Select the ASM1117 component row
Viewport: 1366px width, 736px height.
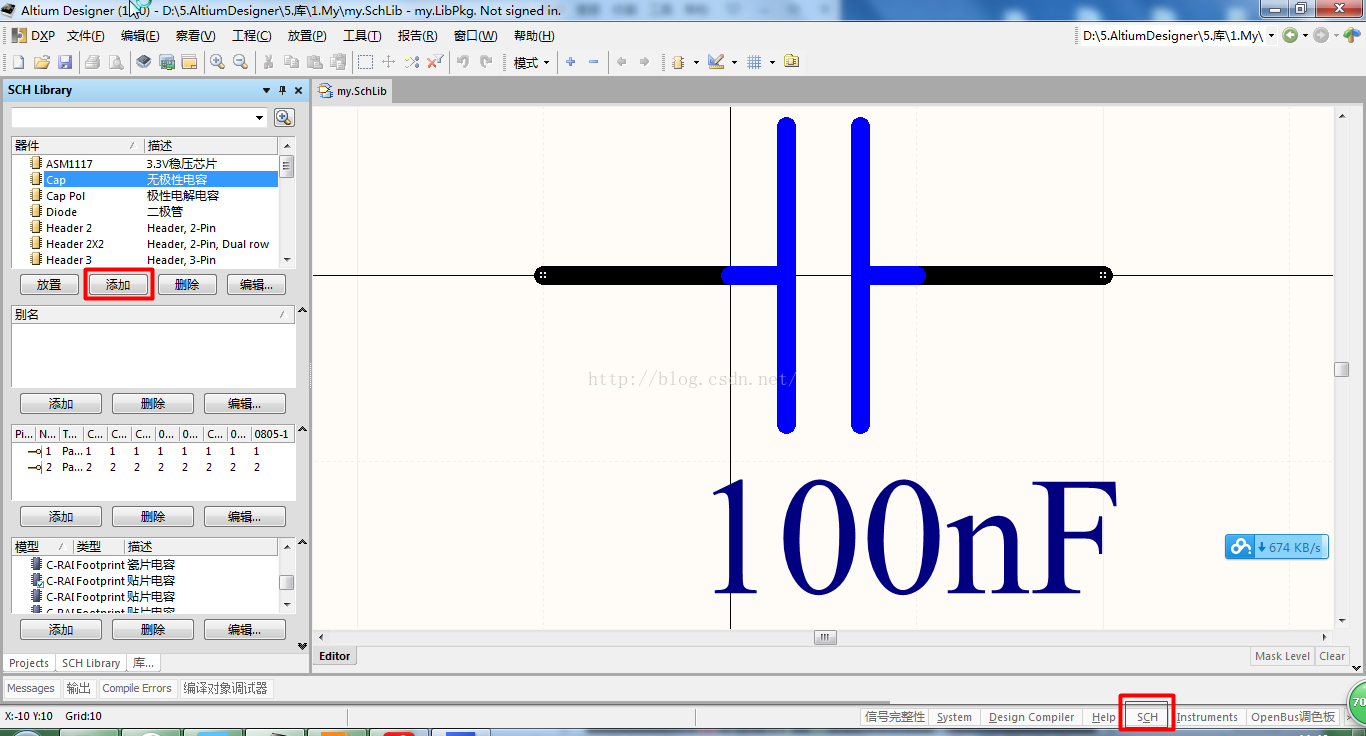point(145,163)
